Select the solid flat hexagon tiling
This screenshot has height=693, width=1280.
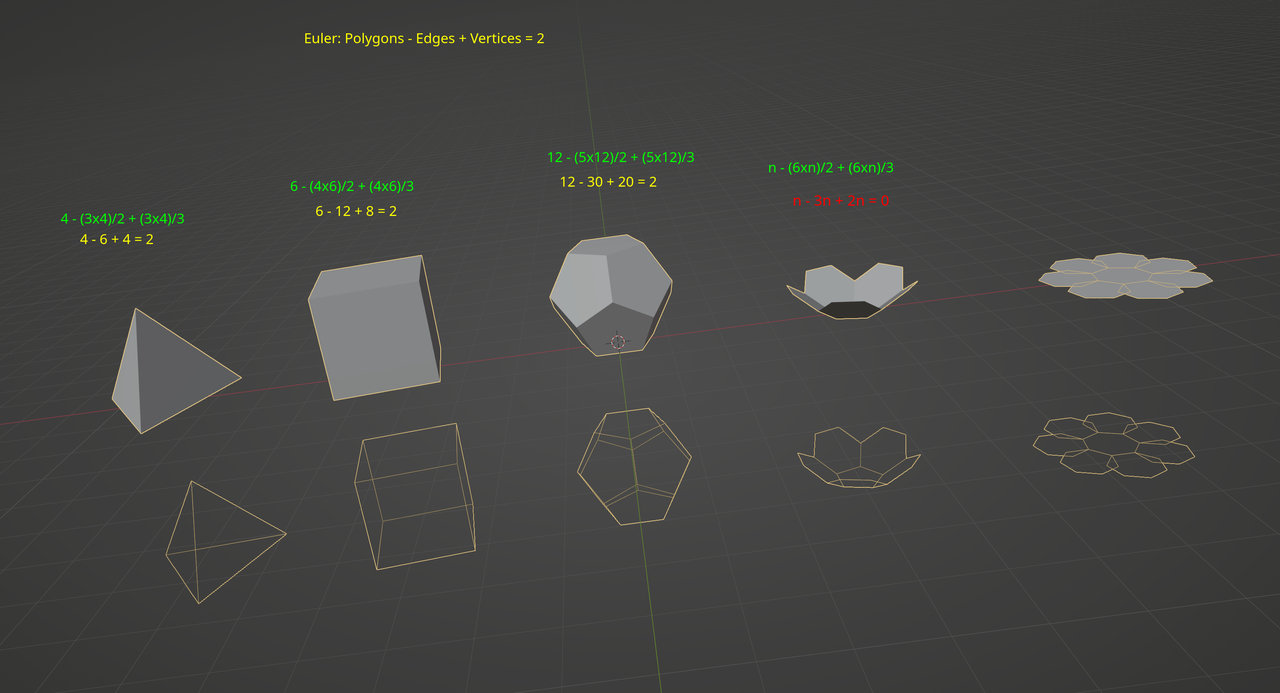pos(1125,275)
